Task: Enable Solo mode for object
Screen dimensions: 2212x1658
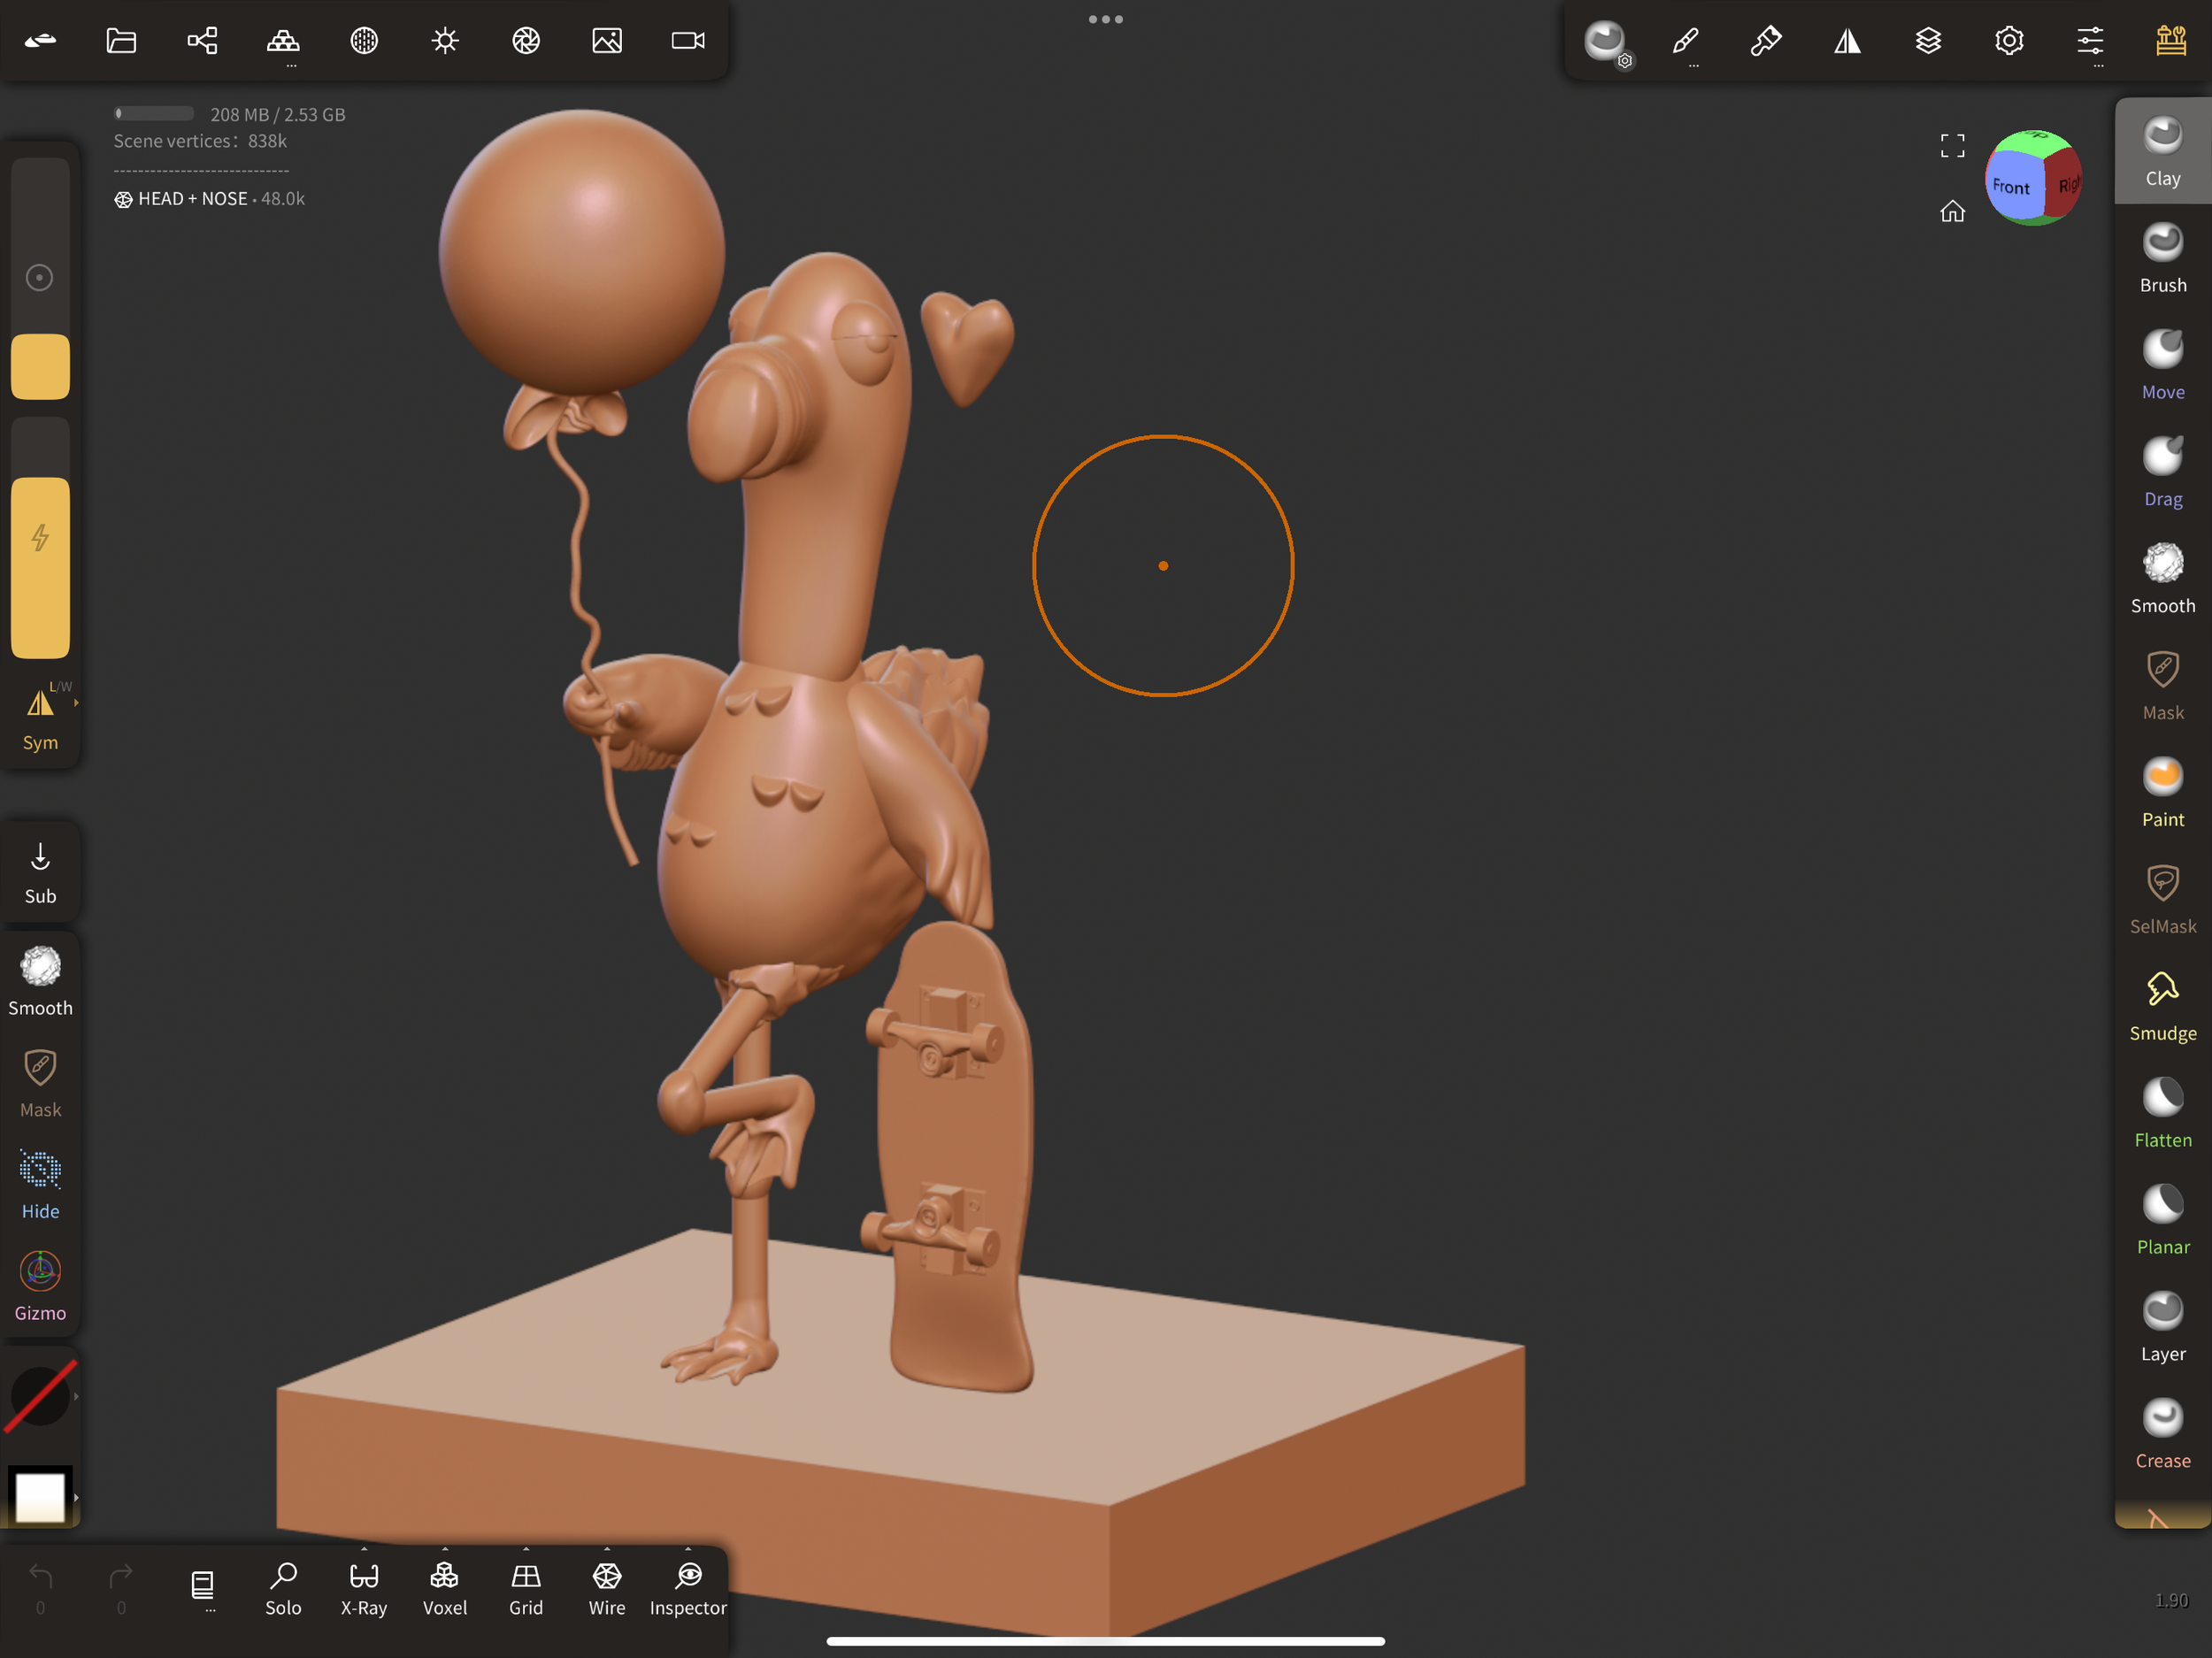Action: [x=283, y=1588]
